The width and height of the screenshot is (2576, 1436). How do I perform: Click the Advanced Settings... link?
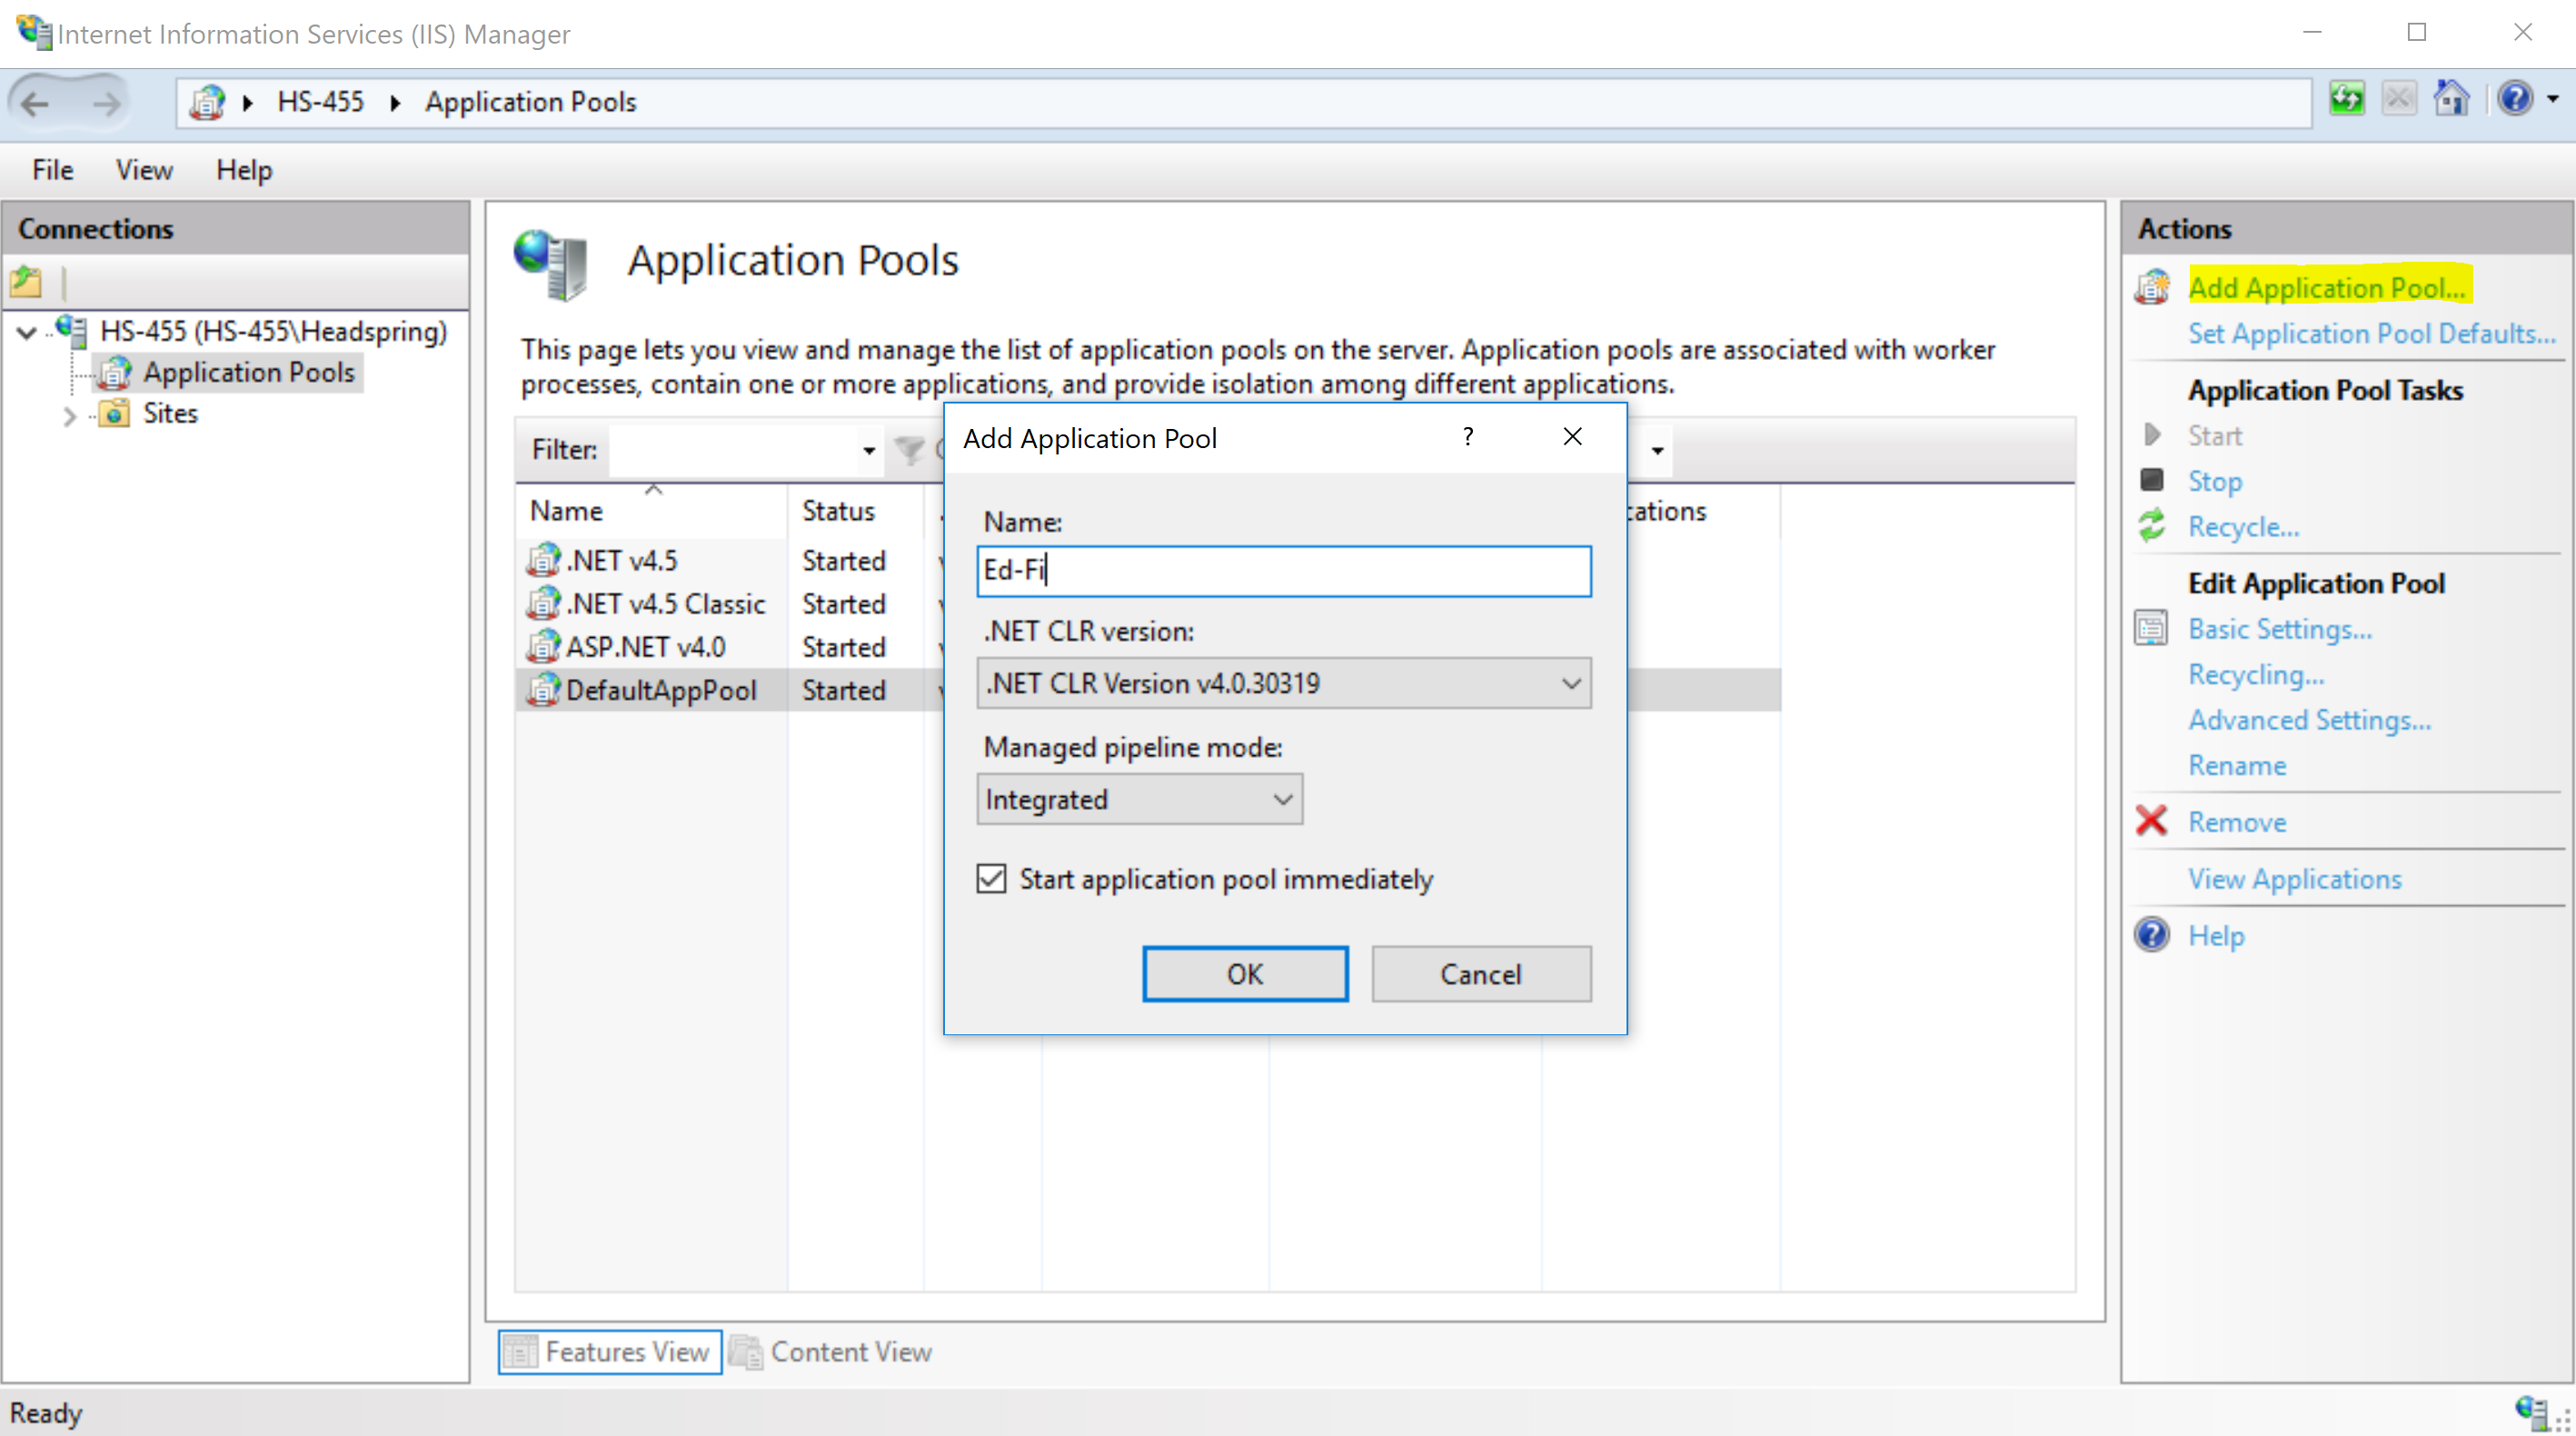pos(2309,720)
